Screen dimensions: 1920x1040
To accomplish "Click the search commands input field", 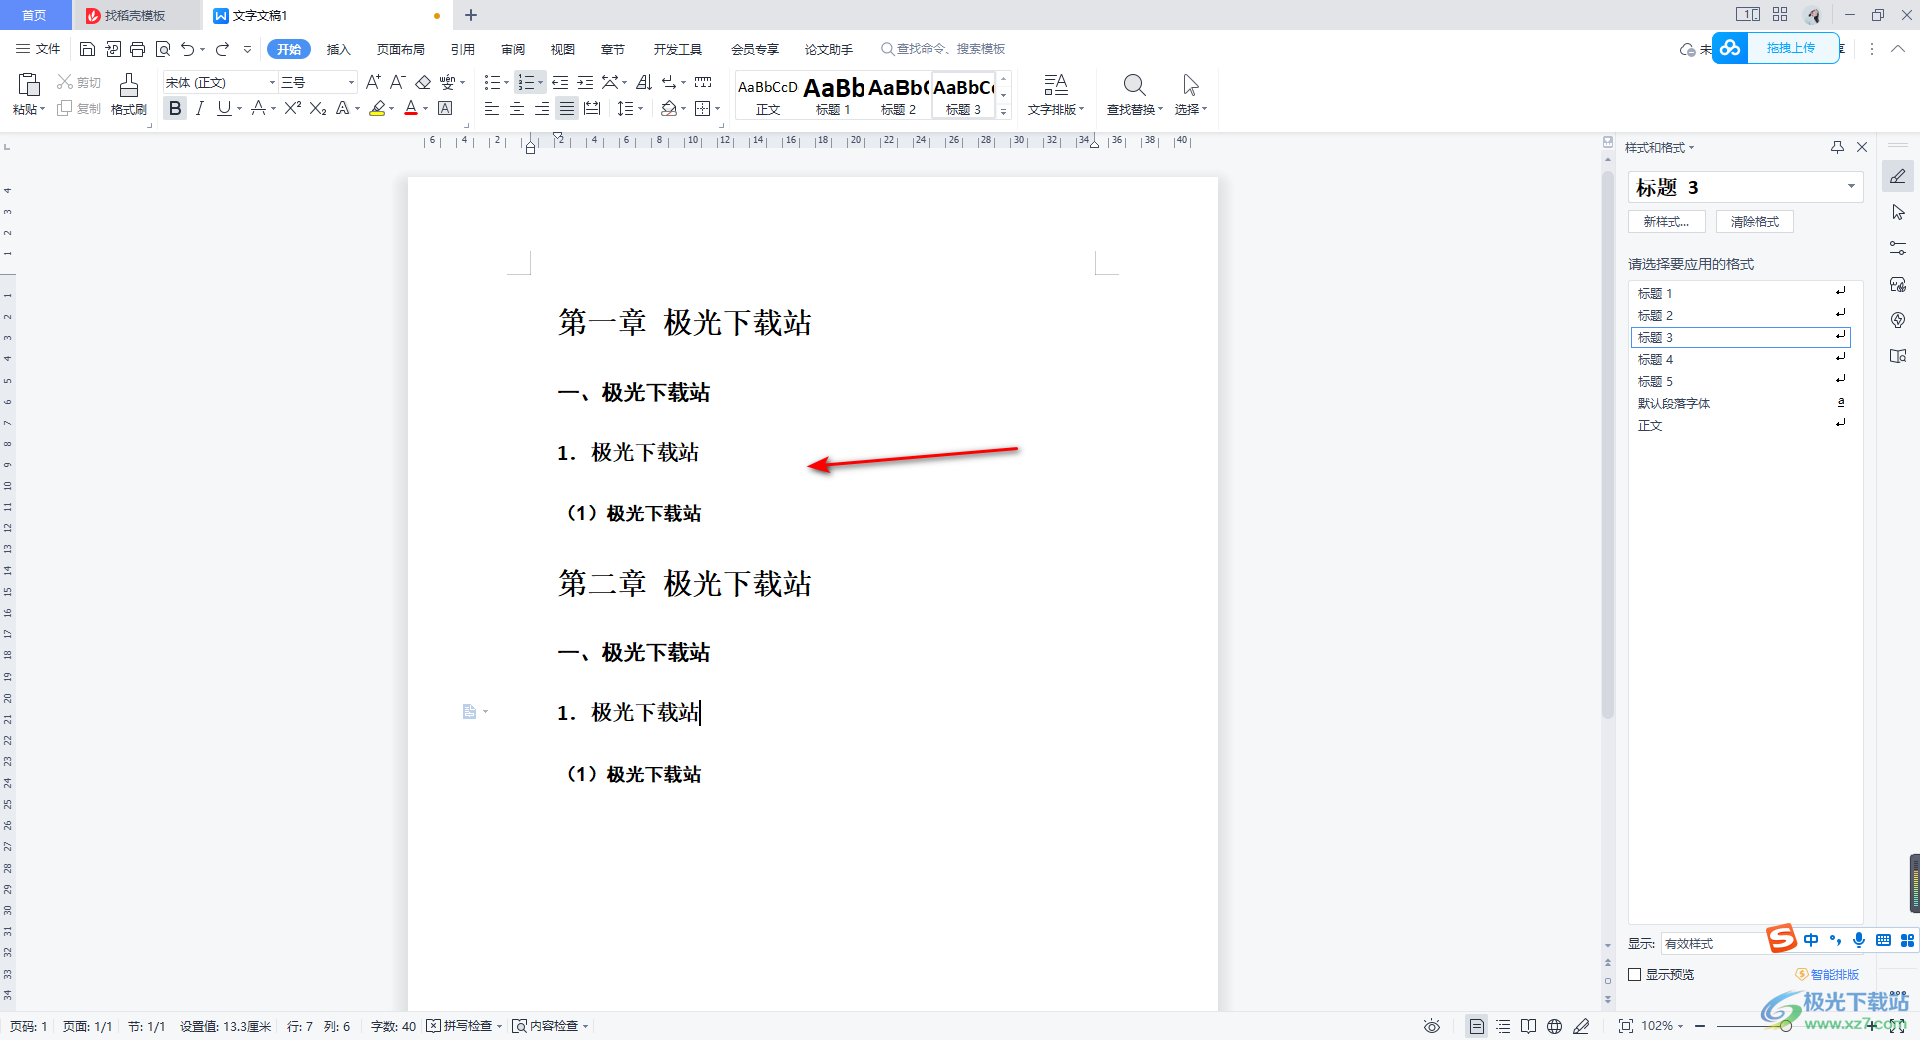I will (x=943, y=49).
